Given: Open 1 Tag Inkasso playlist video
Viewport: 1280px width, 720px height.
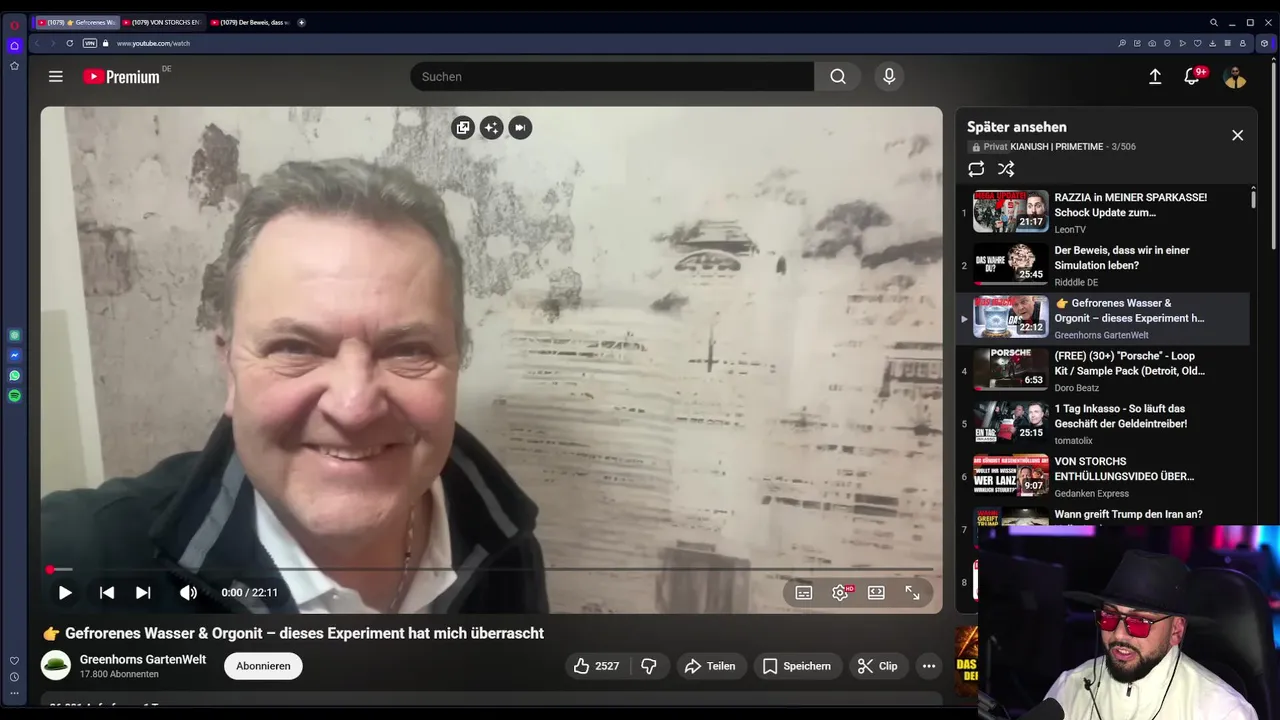Looking at the screenshot, I should 1103,424.
